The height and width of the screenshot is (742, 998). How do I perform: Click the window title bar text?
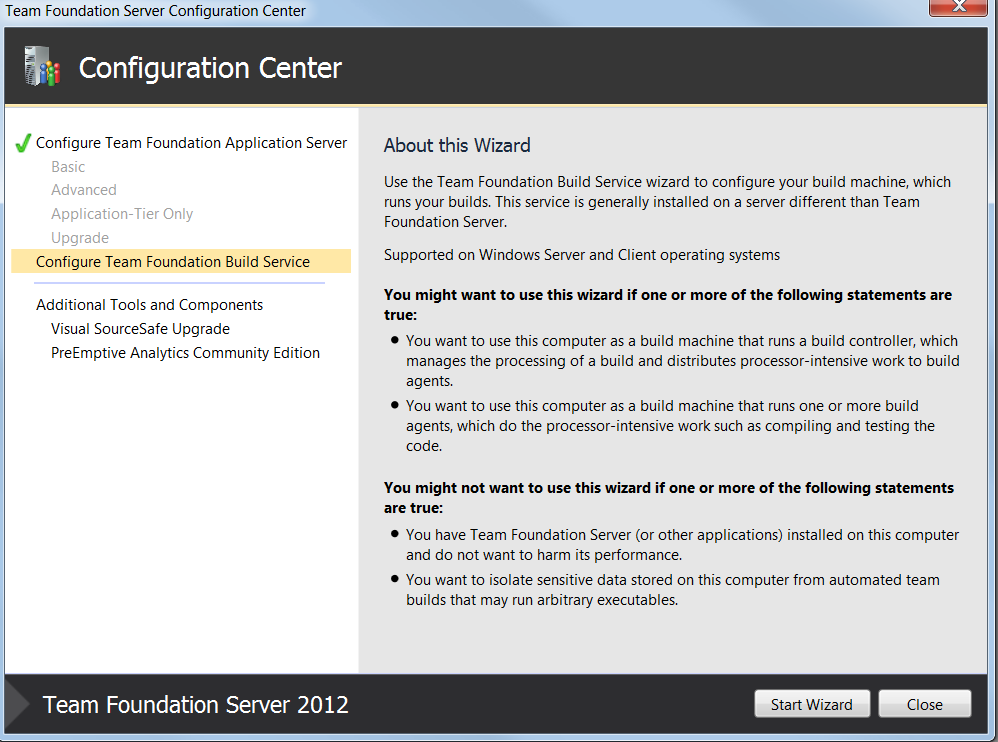point(155,11)
